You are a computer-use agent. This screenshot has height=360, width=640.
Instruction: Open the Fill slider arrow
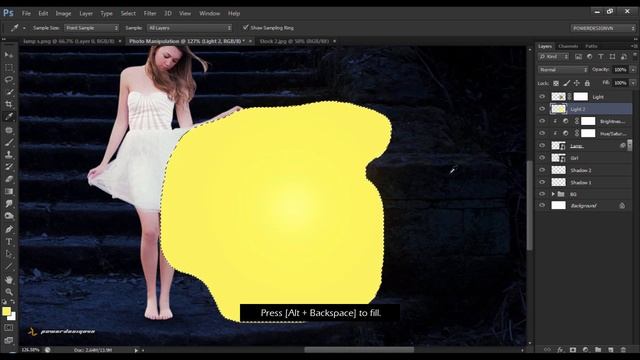[x=633, y=83]
